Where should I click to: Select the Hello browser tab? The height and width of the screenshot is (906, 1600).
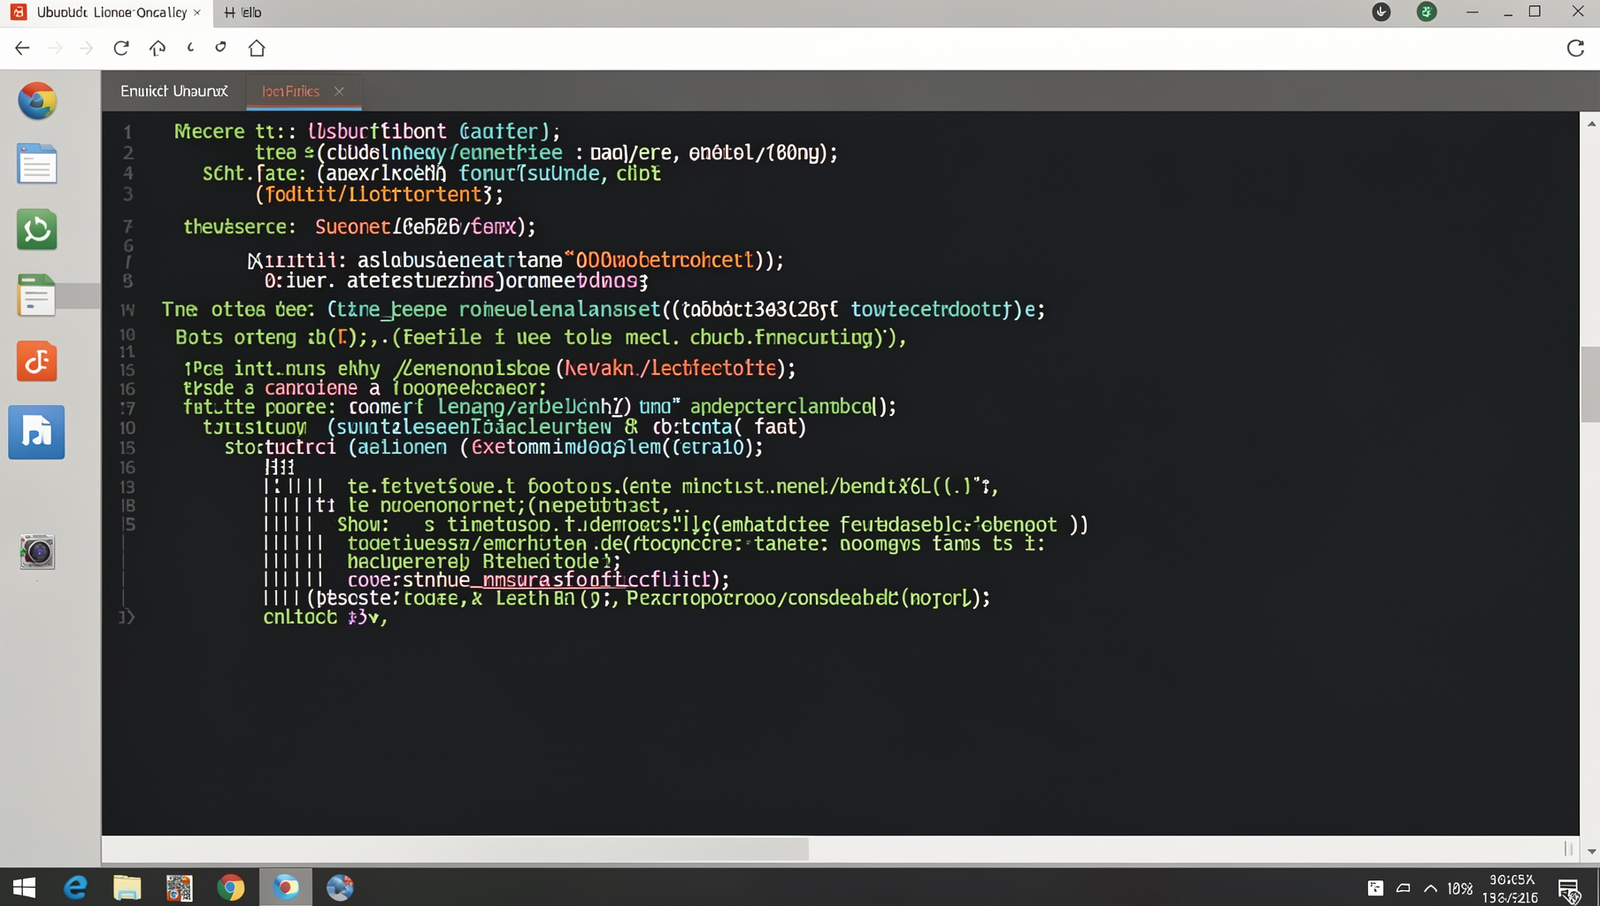point(243,12)
